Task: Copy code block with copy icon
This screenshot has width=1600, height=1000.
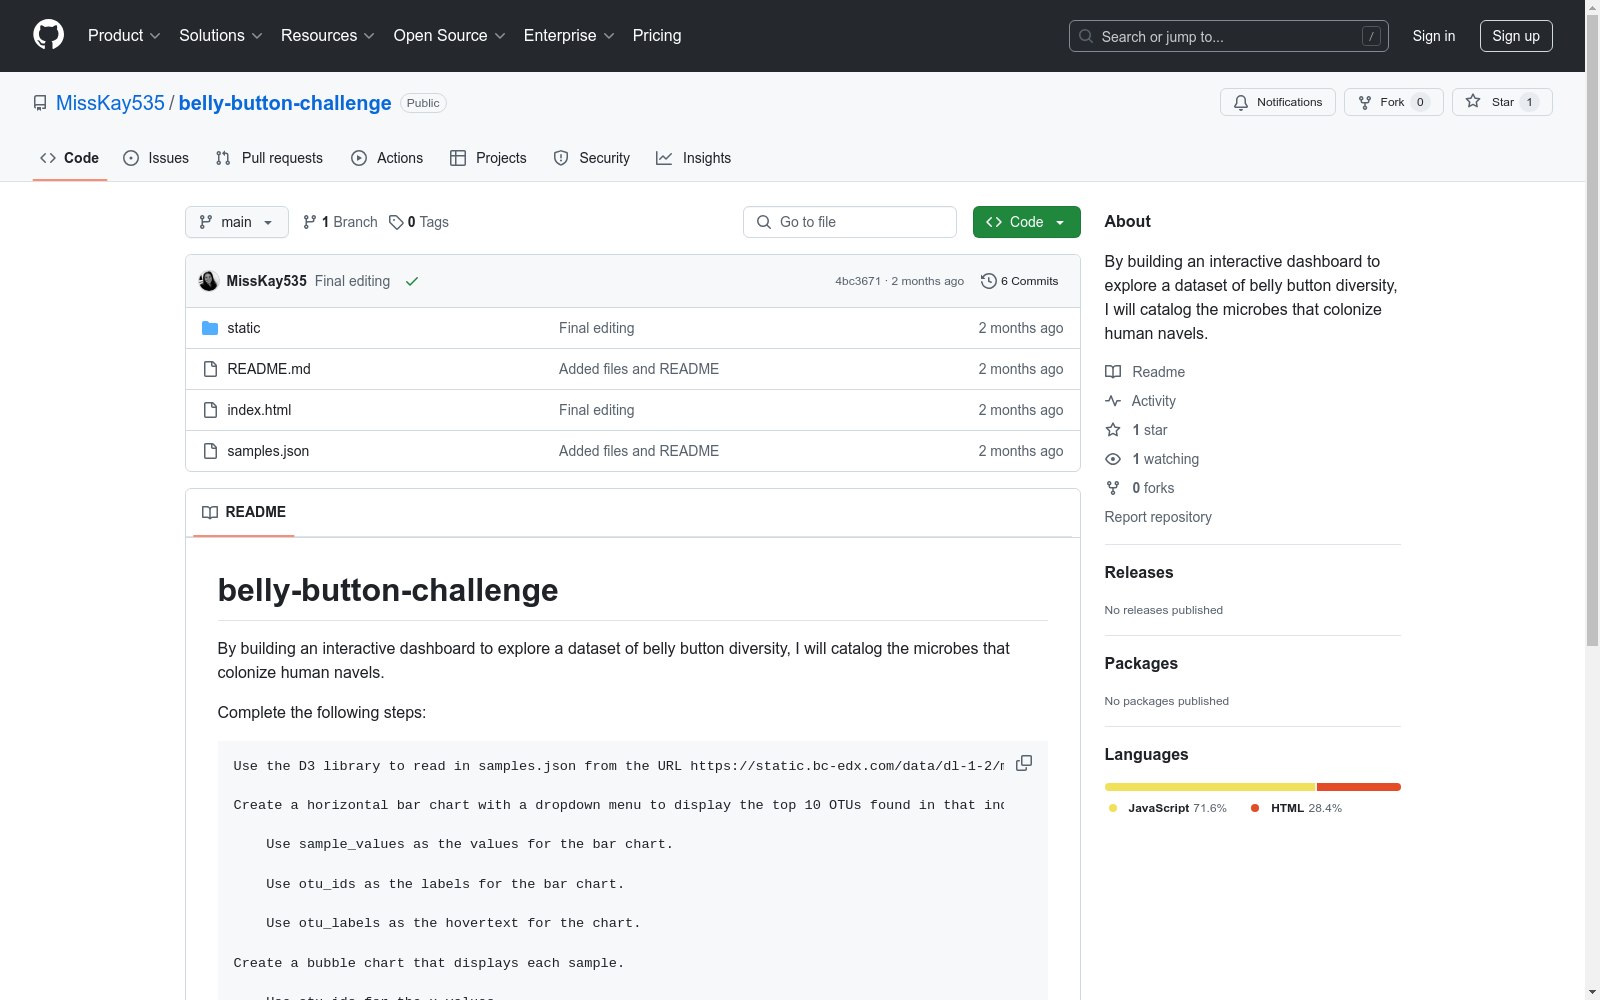Action: (x=1024, y=763)
